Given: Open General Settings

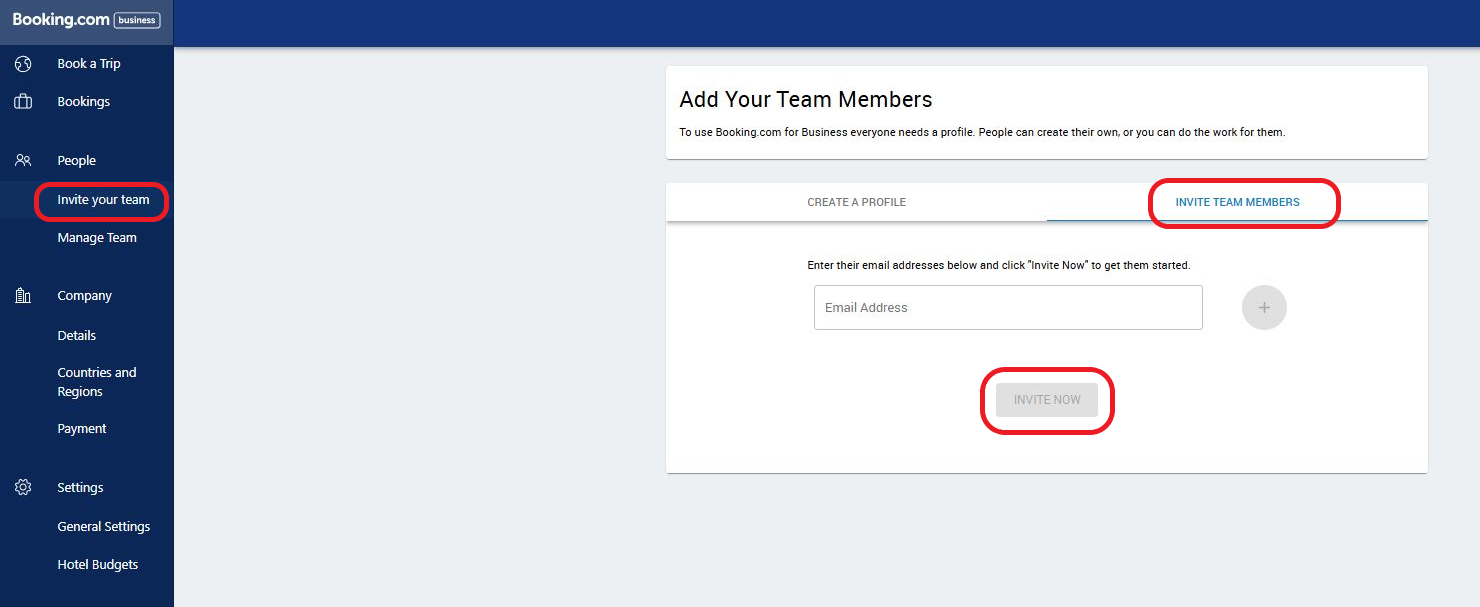Looking at the screenshot, I should [x=104, y=527].
